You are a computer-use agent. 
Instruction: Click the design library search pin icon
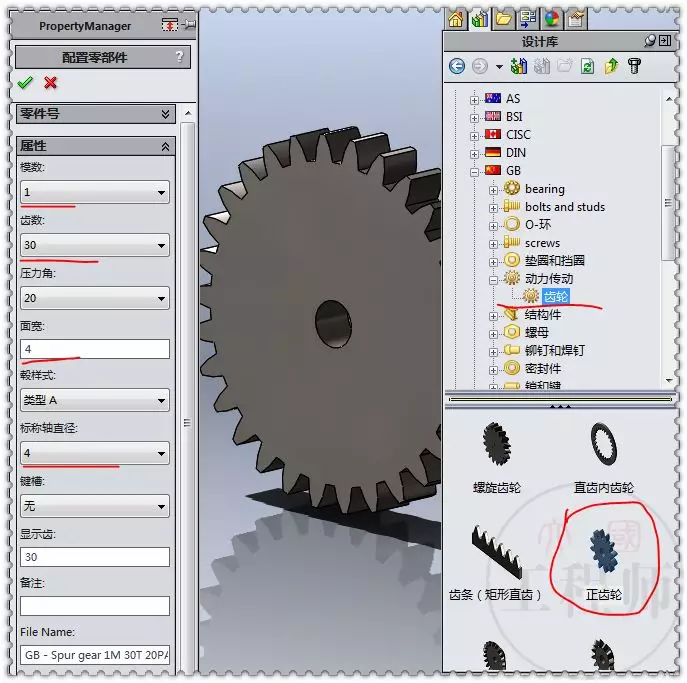point(650,41)
